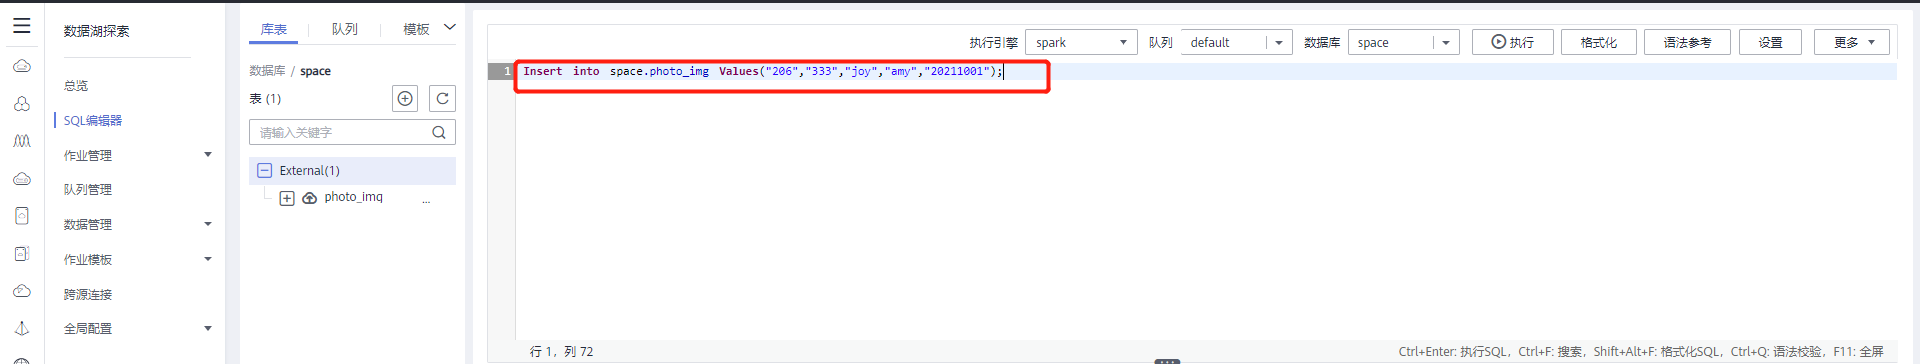Viewport: 1920px width, 364px height.
Task: Click the seventh cloud sidebar icon
Action: 22,291
